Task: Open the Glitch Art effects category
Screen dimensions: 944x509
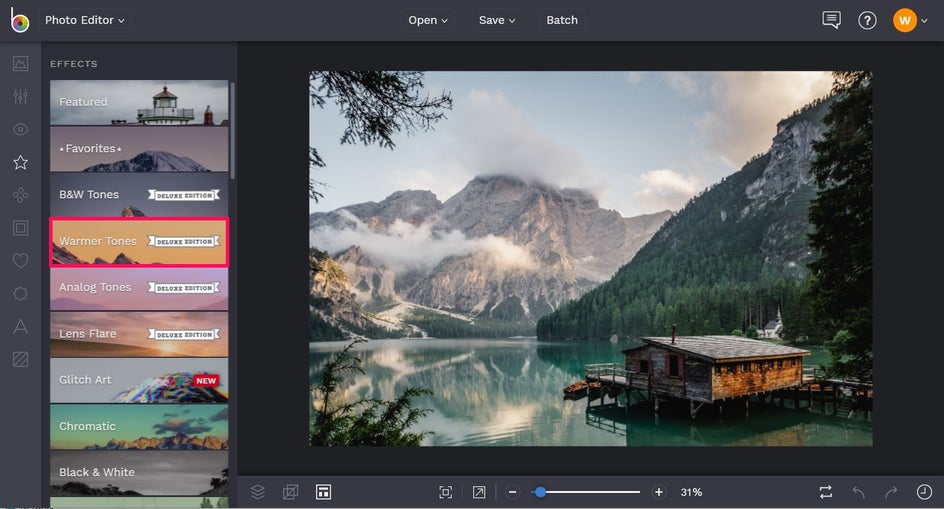Action: tap(139, 381)
